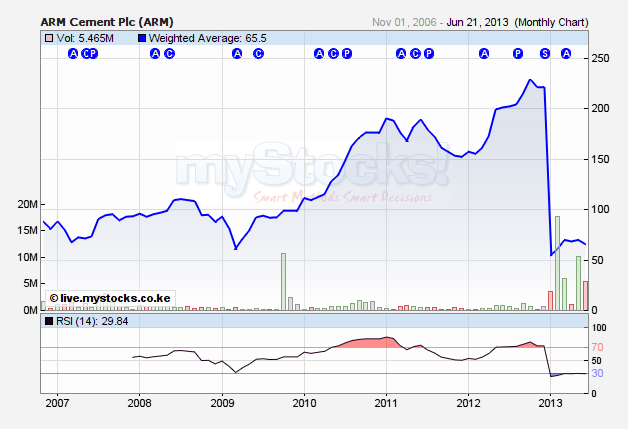Click the 'ARM Cement Plc (ARM)' chart title
This screenshot has height=429, width=628.
click(107, 22)
